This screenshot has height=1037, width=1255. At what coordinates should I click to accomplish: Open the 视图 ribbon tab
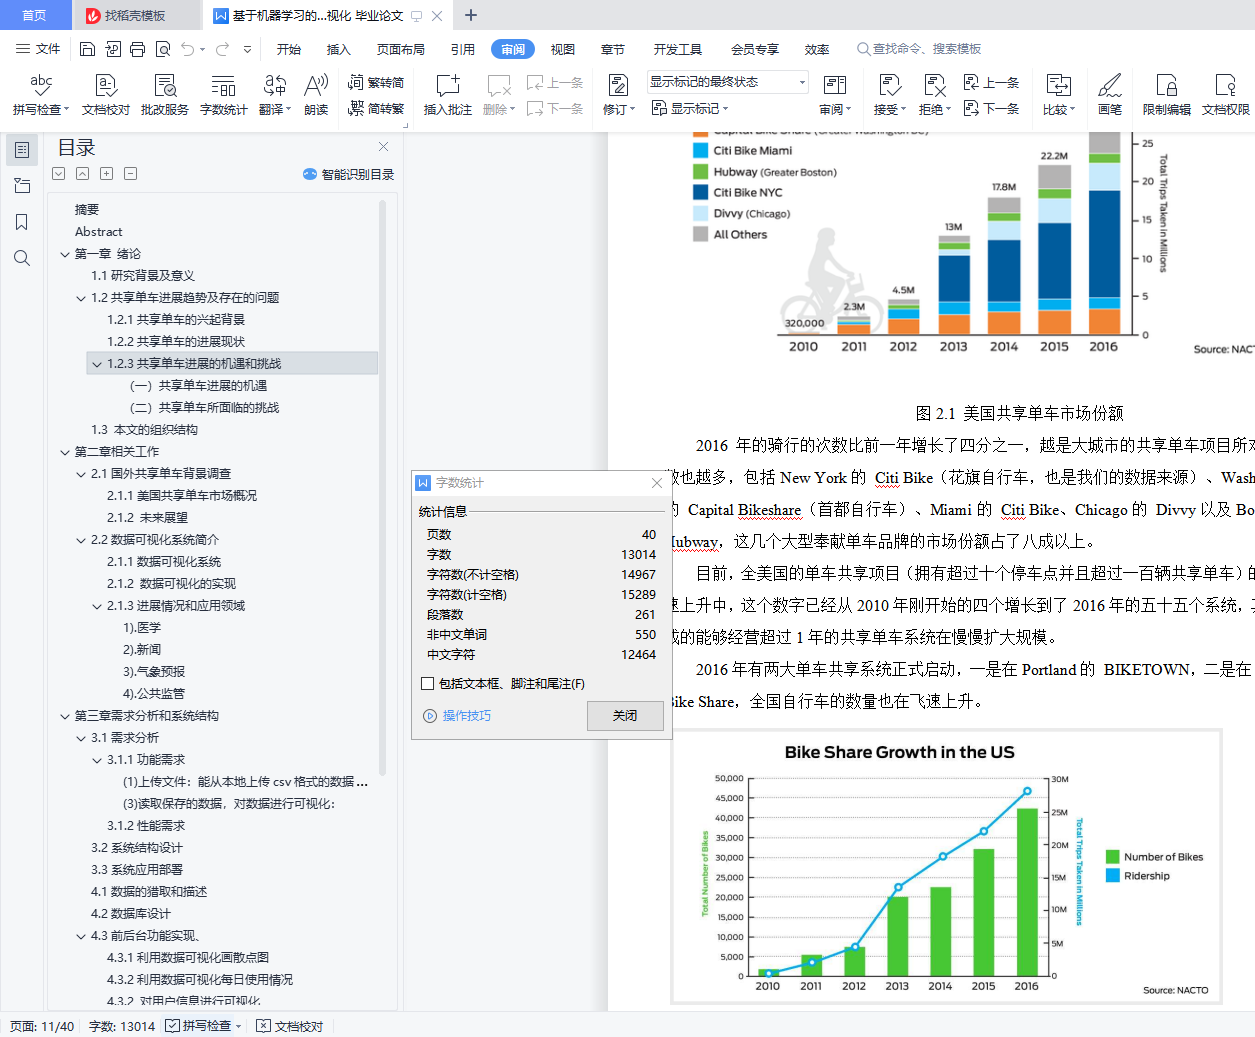click(563, 49)
